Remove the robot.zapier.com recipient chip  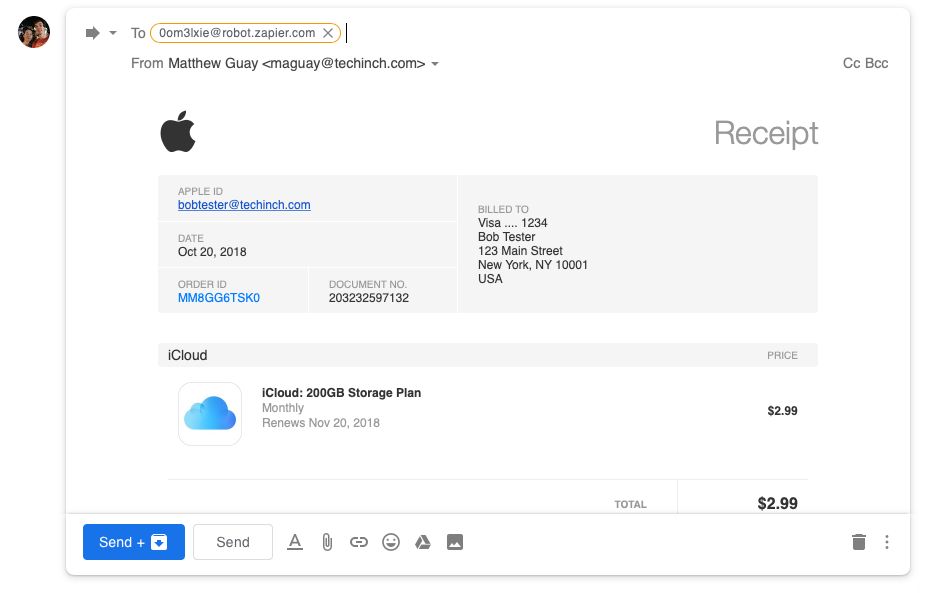click(328, 33)
